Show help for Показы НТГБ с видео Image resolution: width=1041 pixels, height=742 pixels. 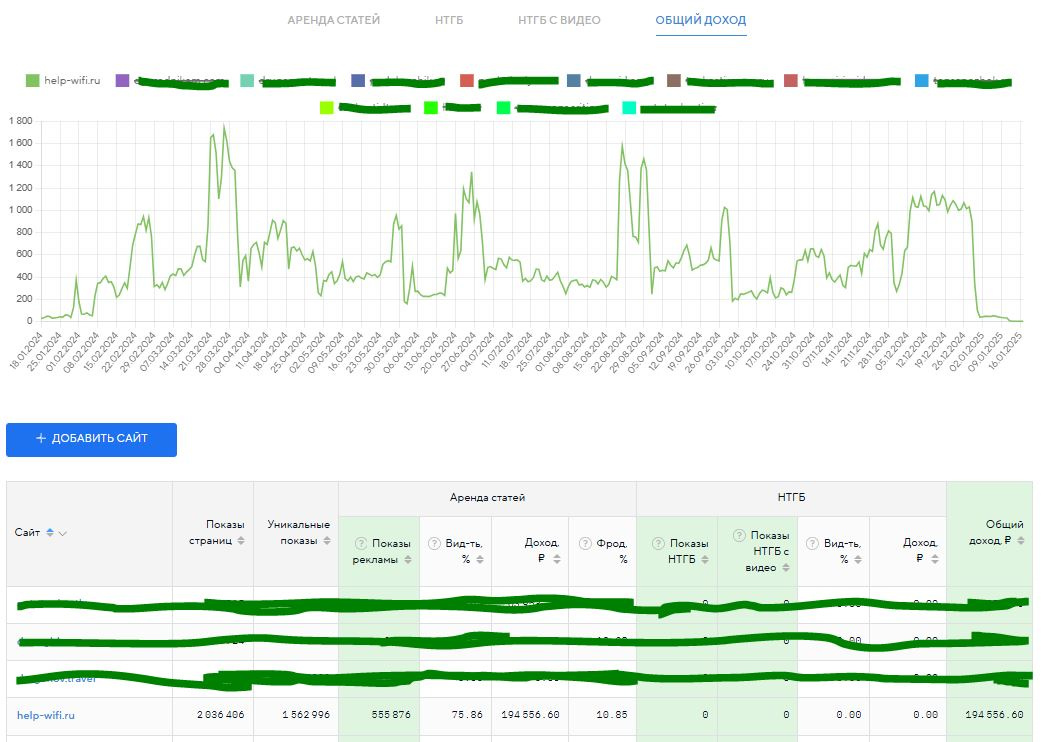click(739, 535)
